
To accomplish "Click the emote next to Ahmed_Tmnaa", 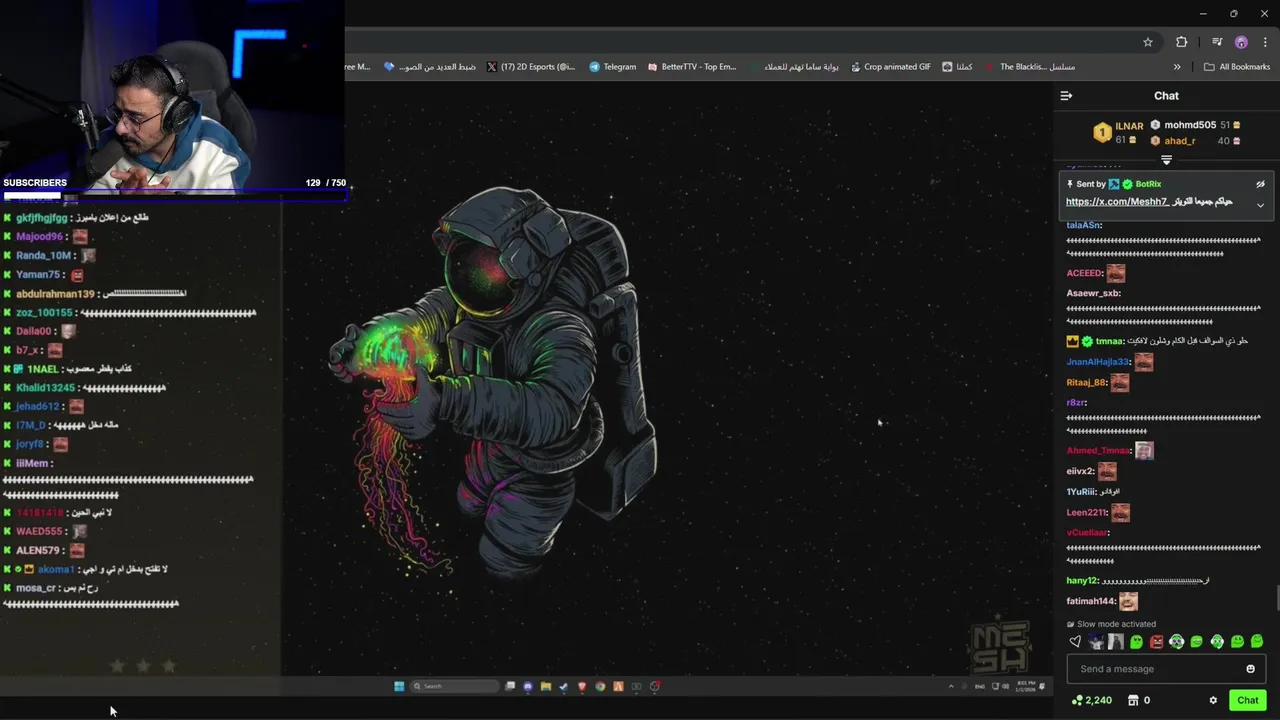I will coord(1144,451).
